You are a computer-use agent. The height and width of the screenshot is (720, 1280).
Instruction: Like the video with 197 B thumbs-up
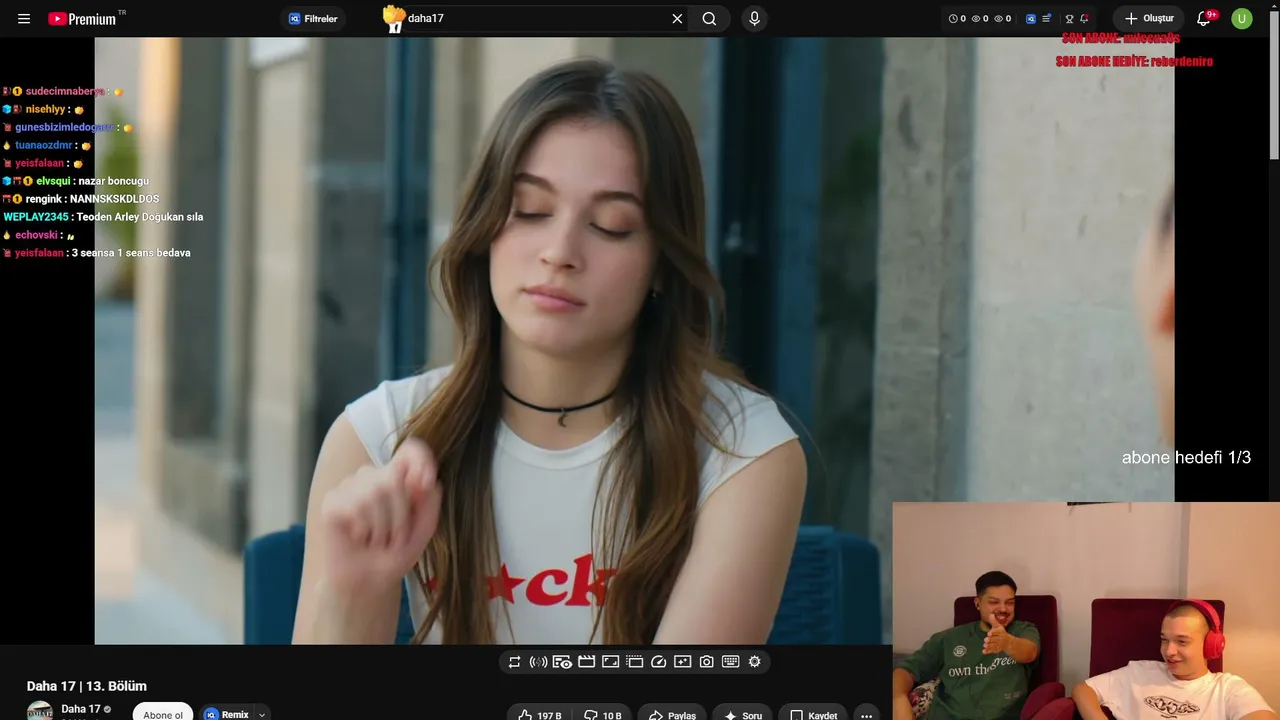coord(539,714)
